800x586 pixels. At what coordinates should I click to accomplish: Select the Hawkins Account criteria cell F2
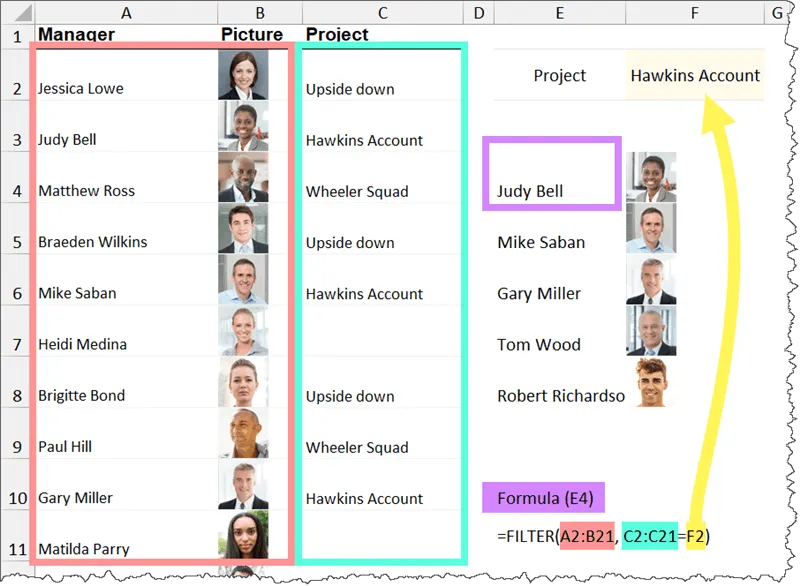click(x=695, y=74)
